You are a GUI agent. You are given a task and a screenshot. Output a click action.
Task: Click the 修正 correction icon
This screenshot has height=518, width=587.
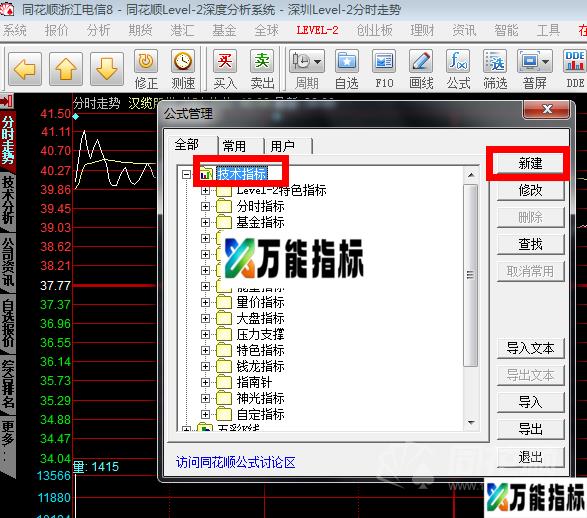[146, 70]
